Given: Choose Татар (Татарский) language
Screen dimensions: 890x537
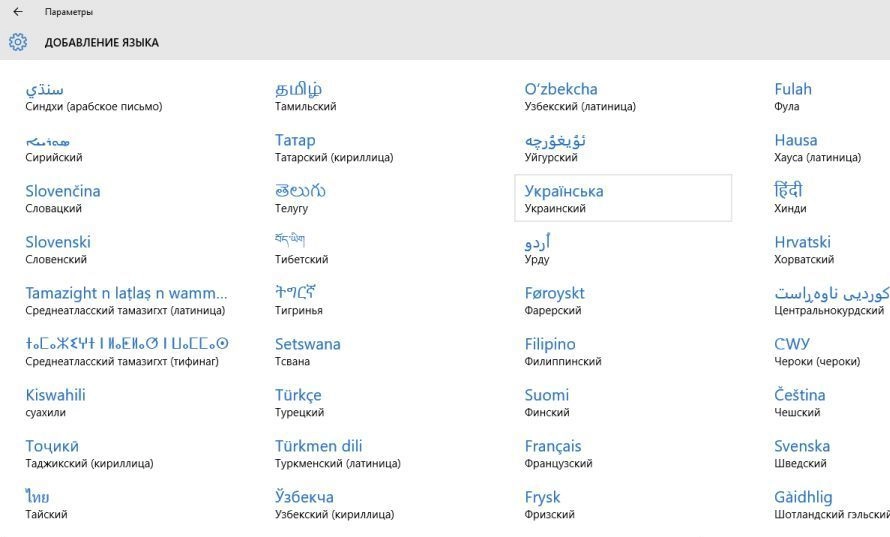Looking at the screenshot, I should click(334, 147).
